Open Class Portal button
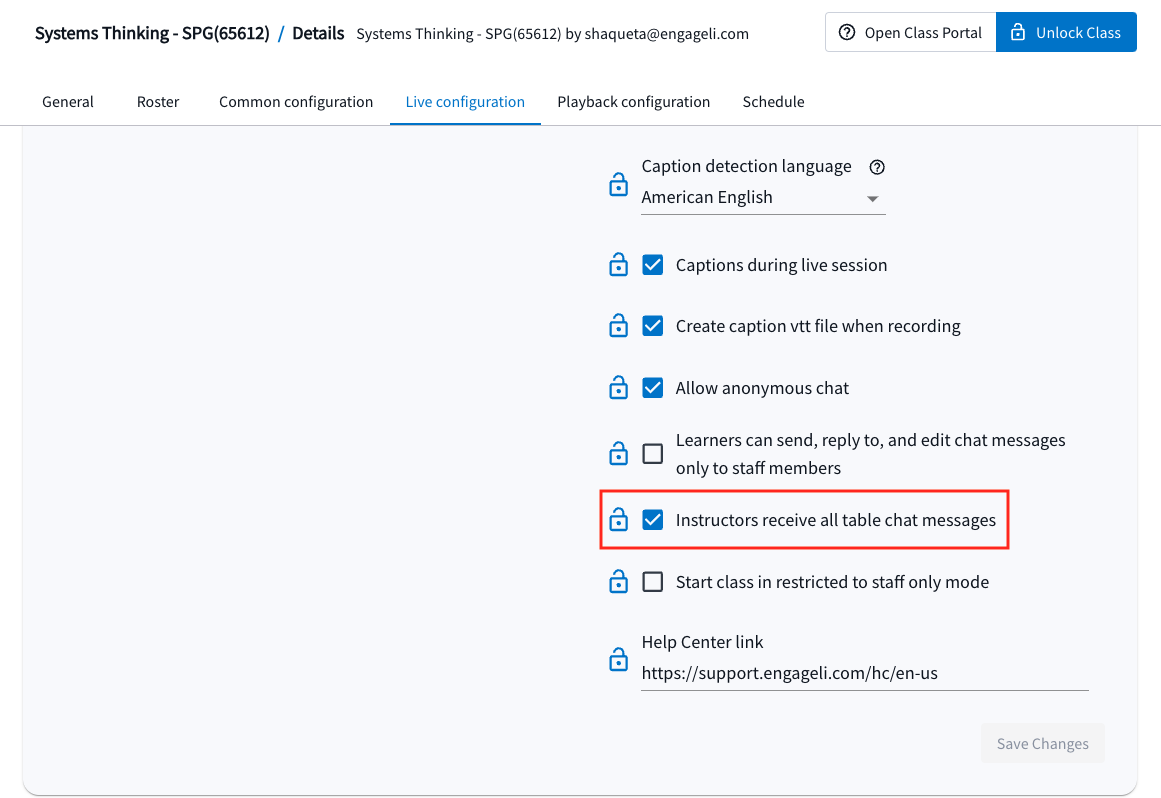This screenshot has height=798, width=1161. 911,33
